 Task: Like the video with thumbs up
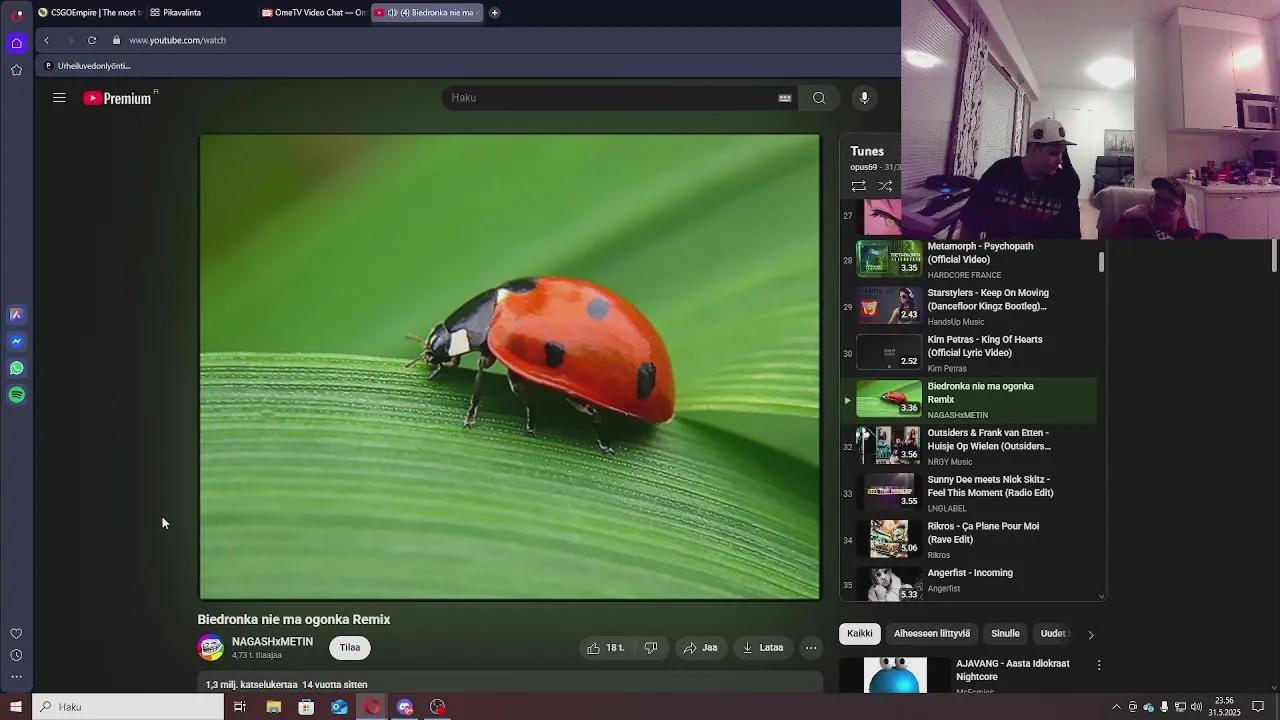pos(606,648)
